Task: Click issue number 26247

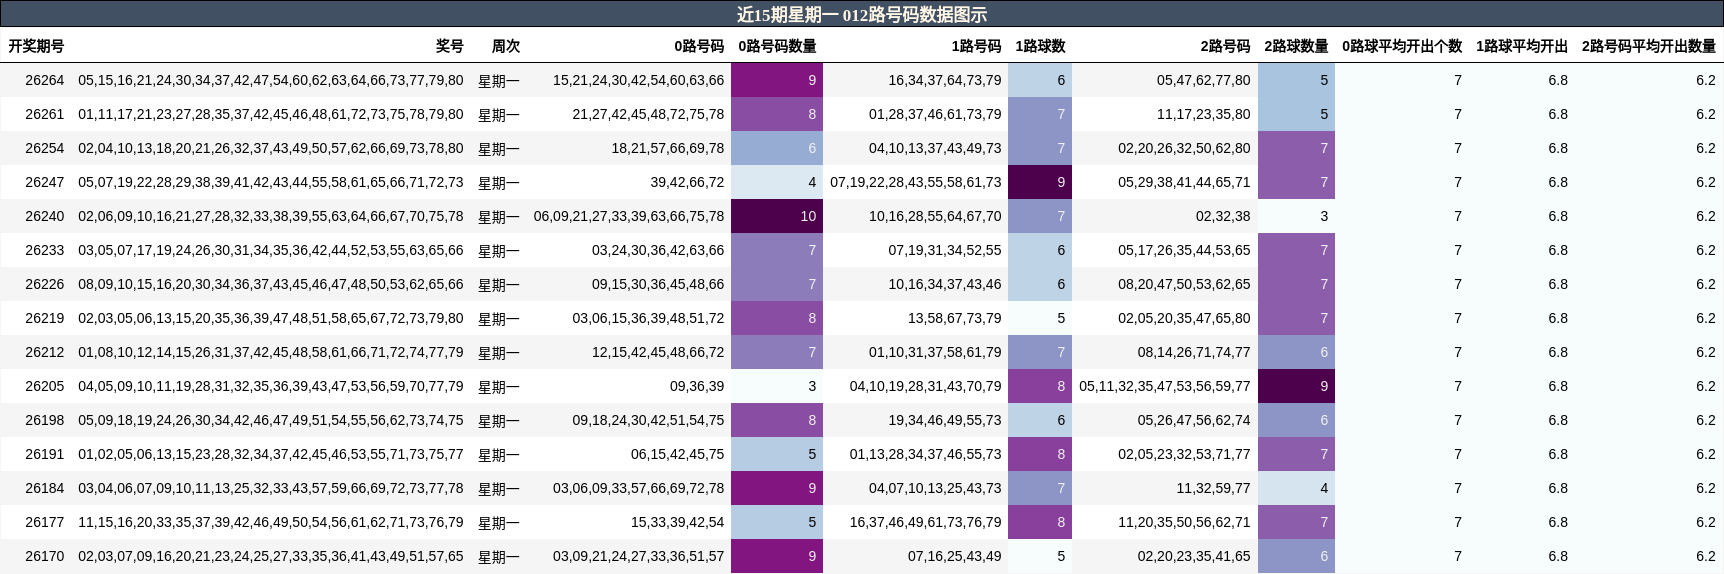Action: click(x=45, y=182)
